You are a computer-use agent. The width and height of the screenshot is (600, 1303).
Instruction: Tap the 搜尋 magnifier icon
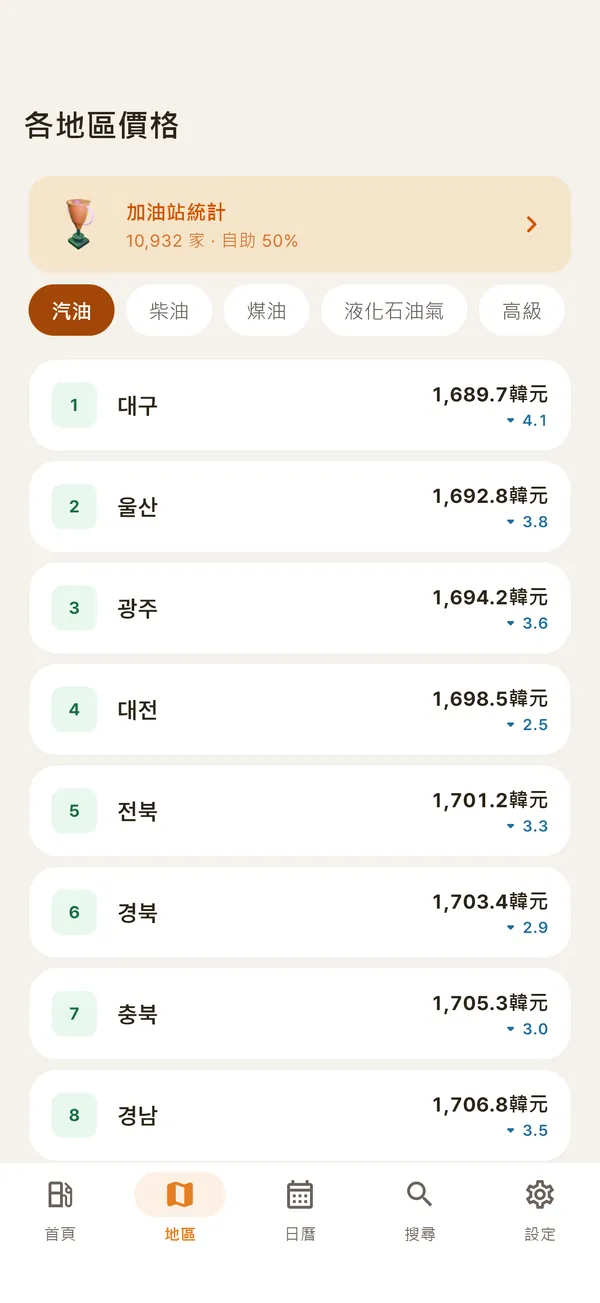420,1194
